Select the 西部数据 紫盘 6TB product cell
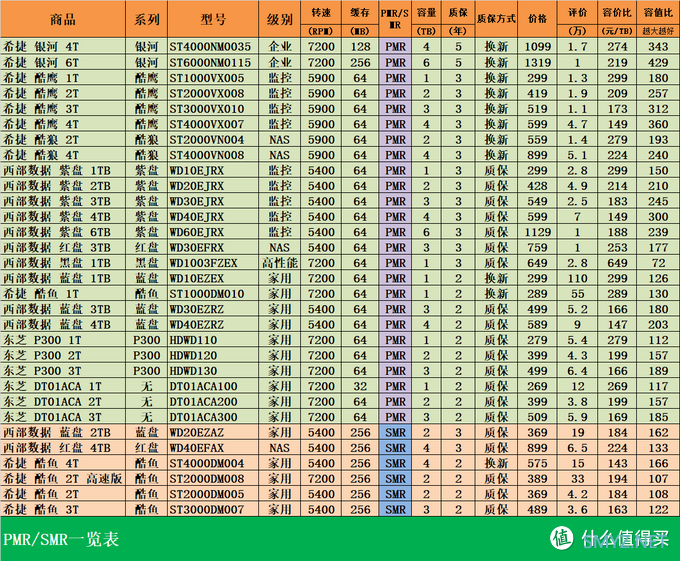The width and height of the screenshot is (680, 561). pos(63,232)
